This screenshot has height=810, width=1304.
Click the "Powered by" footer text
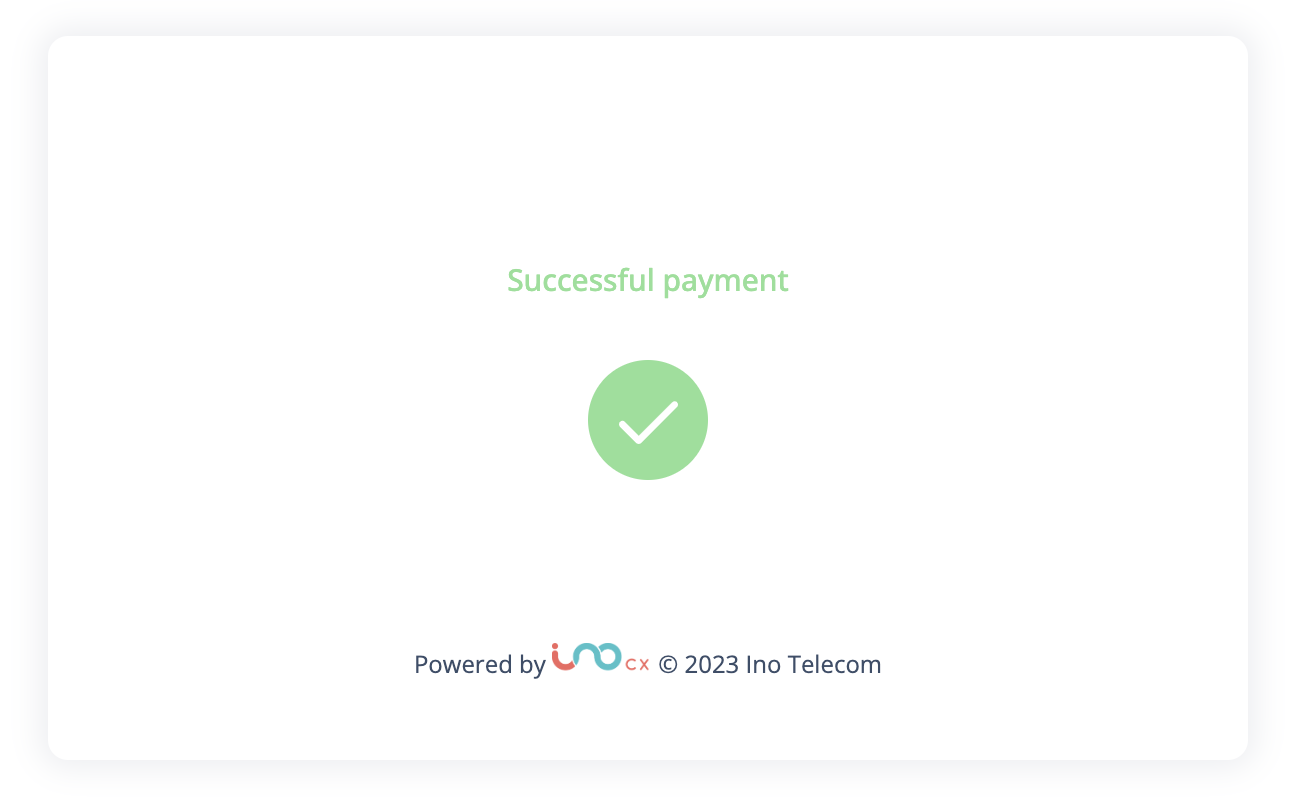(480, 665)
